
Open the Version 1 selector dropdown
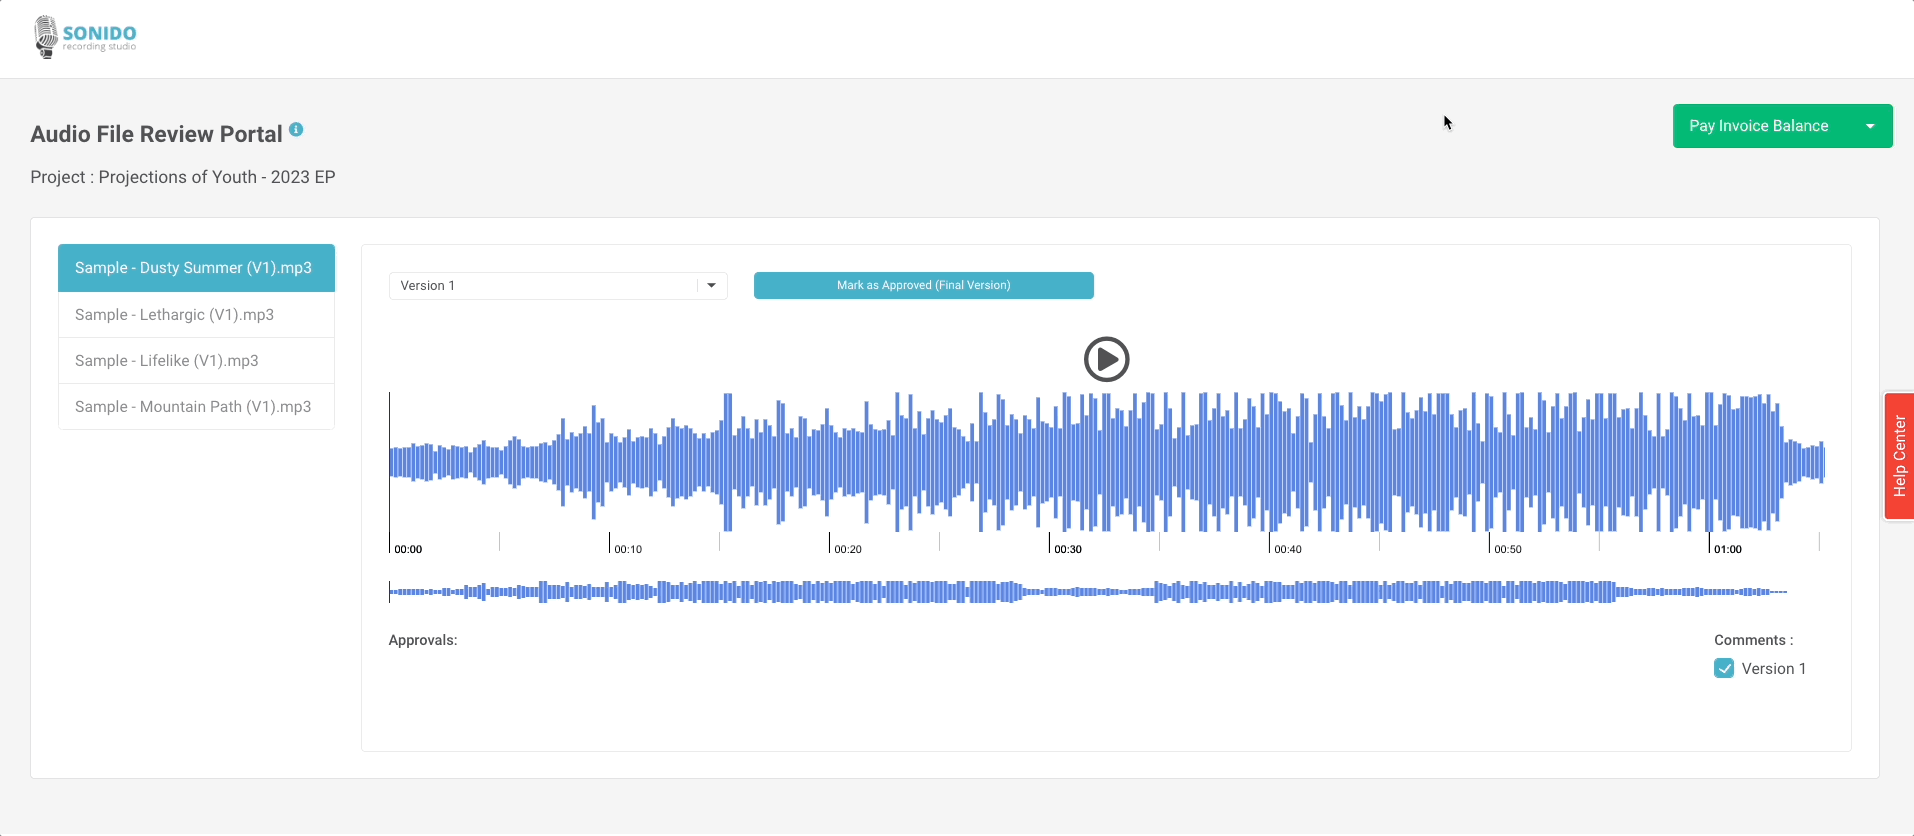point(545,286)
